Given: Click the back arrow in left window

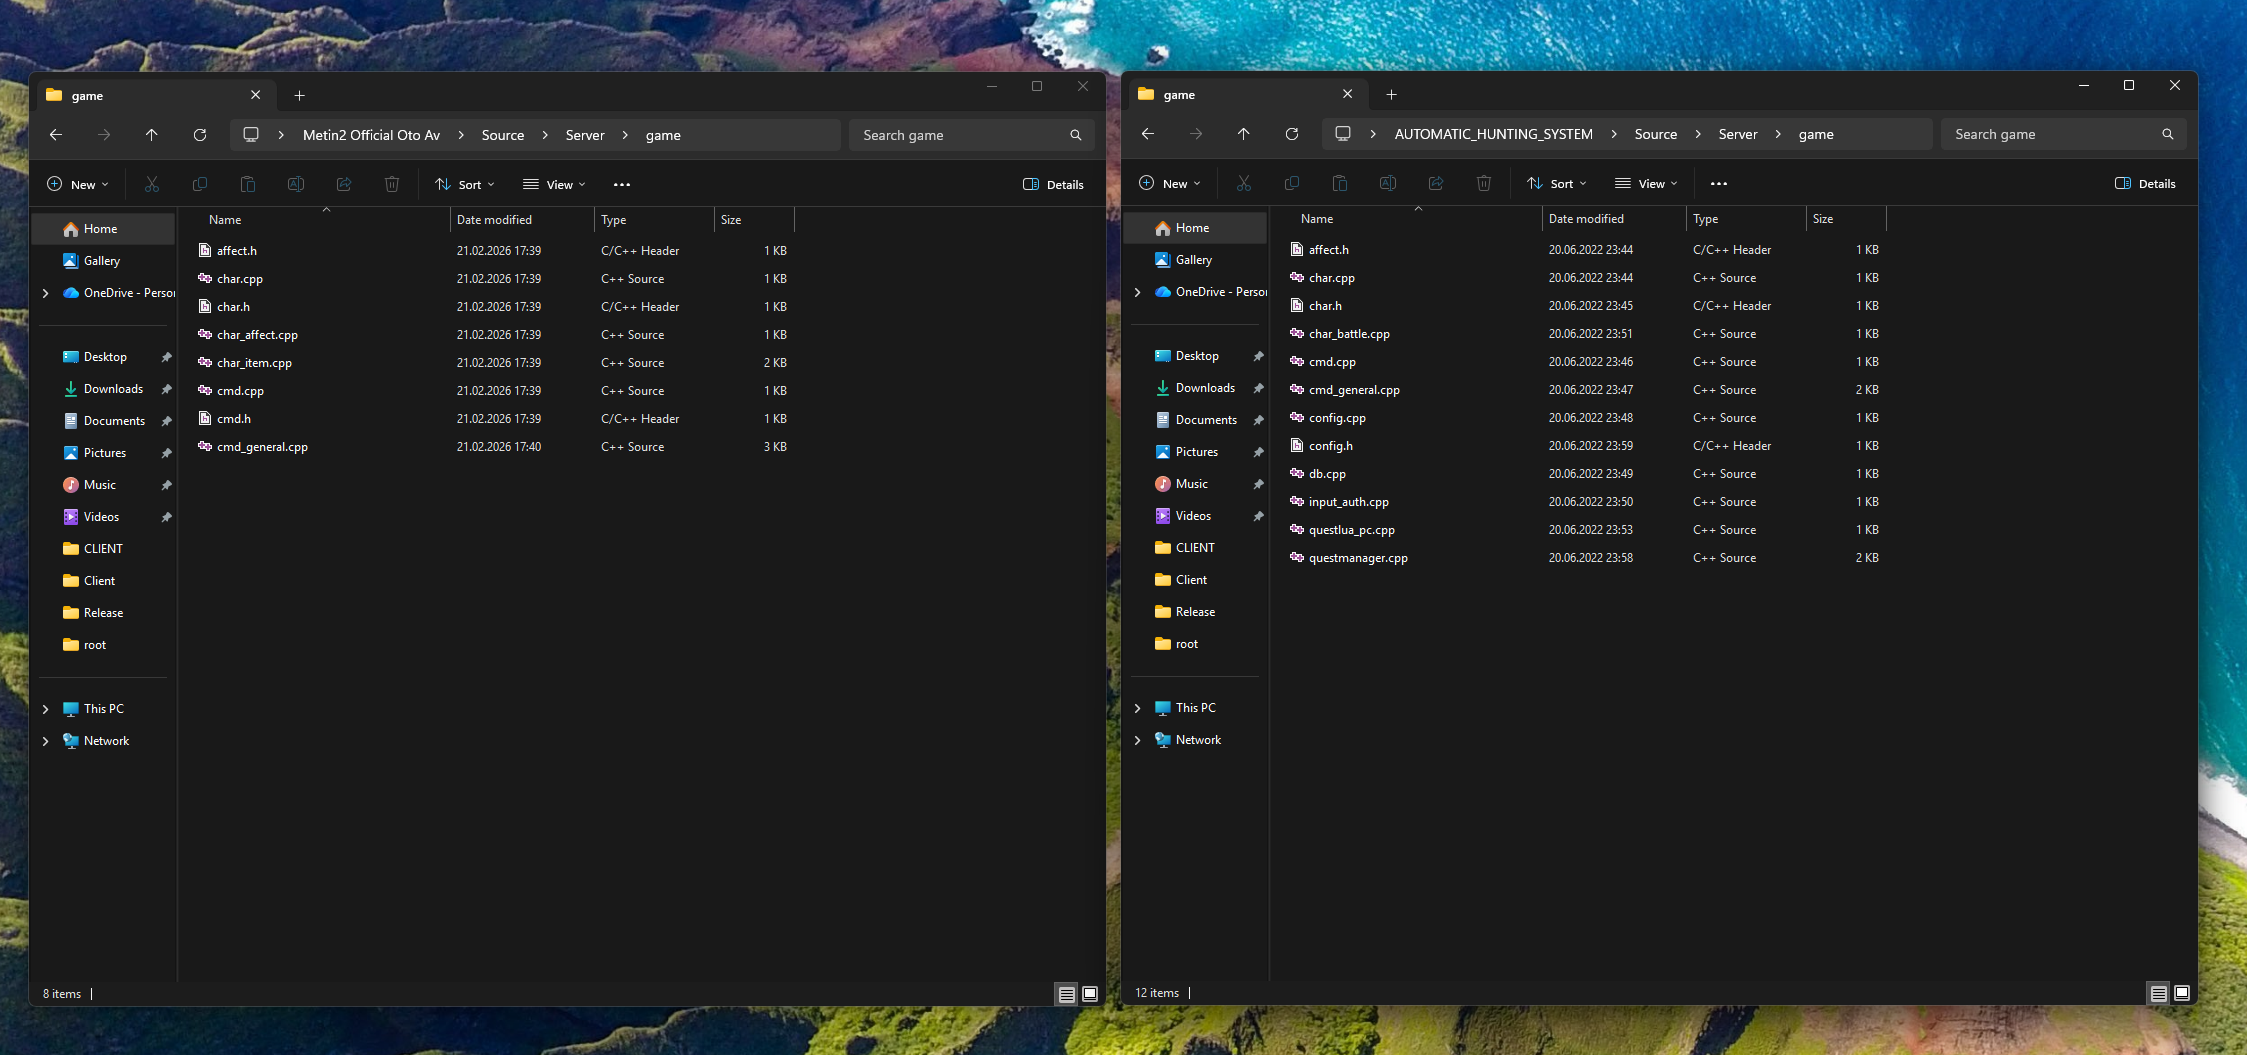Looking at the screenshot, I should click(x=56, y=135).
